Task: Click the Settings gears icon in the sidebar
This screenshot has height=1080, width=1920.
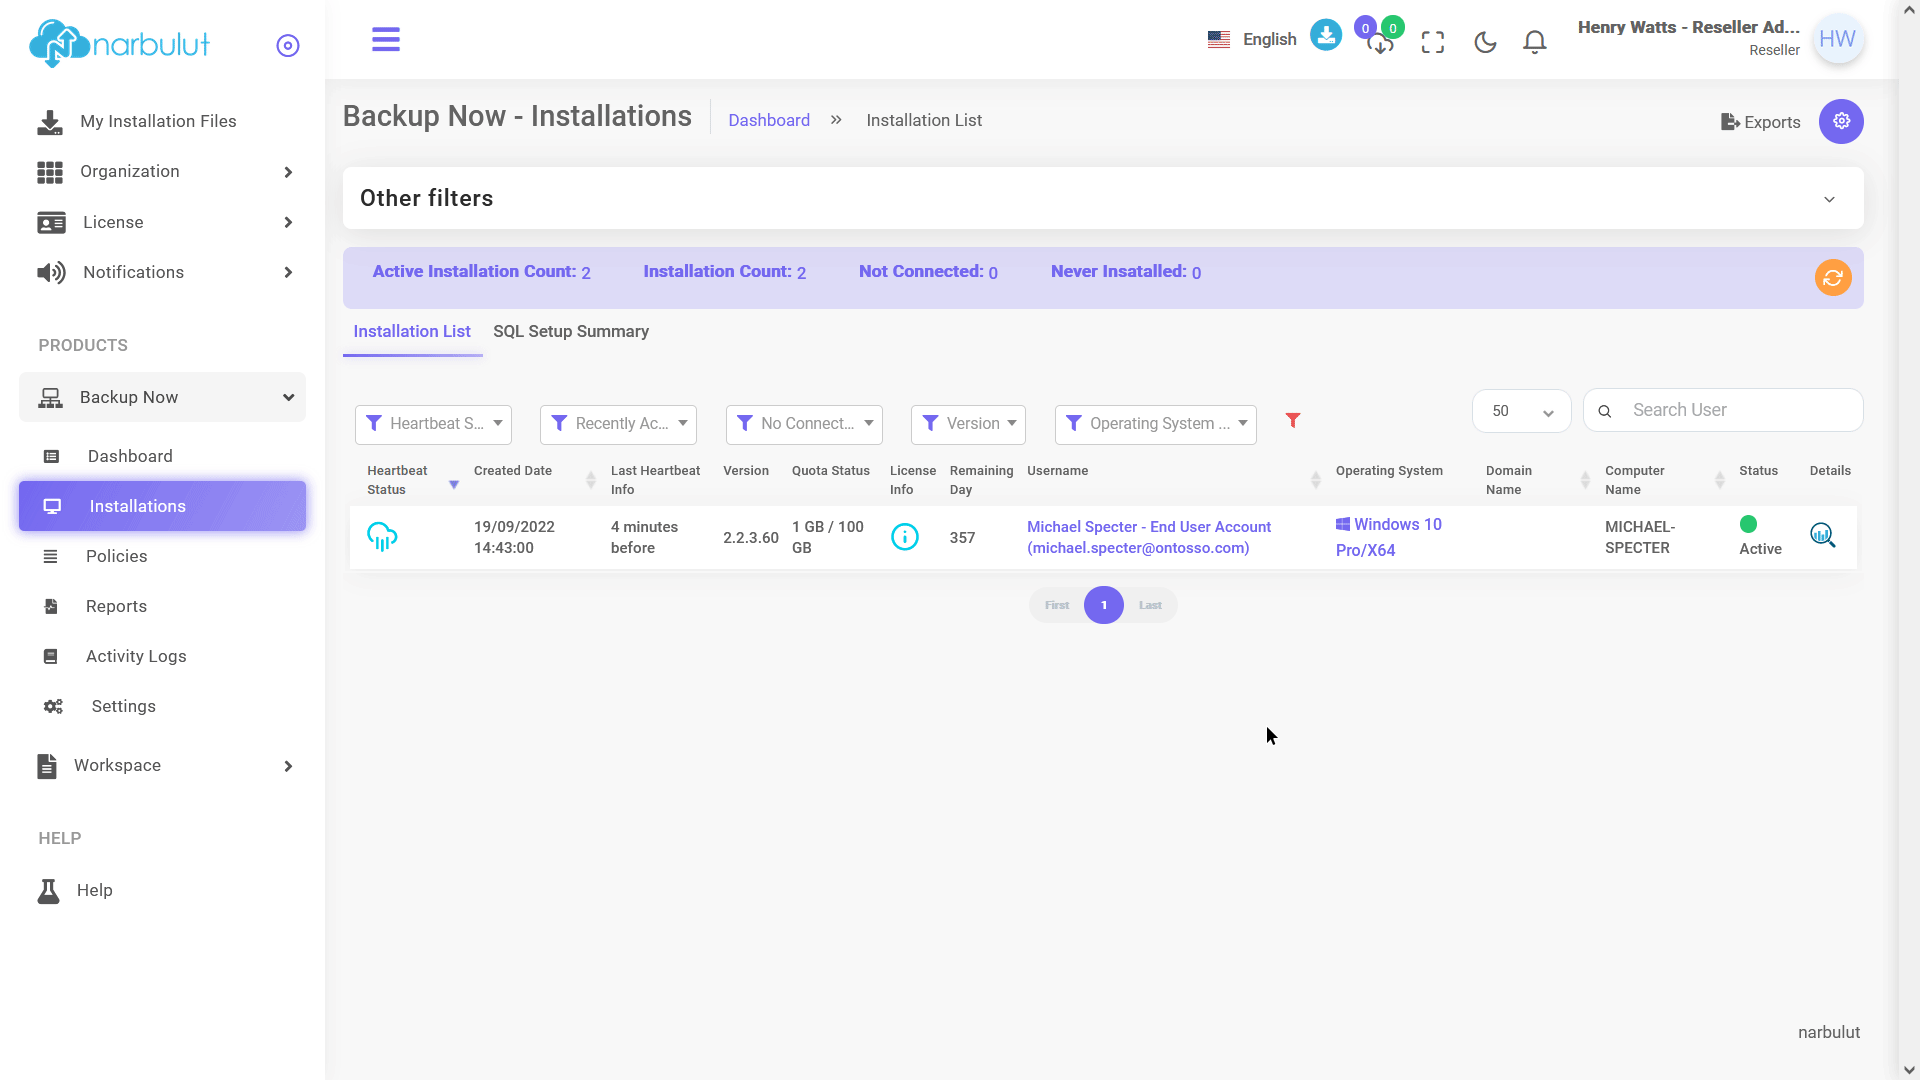Action: click(x=53, y=706)
